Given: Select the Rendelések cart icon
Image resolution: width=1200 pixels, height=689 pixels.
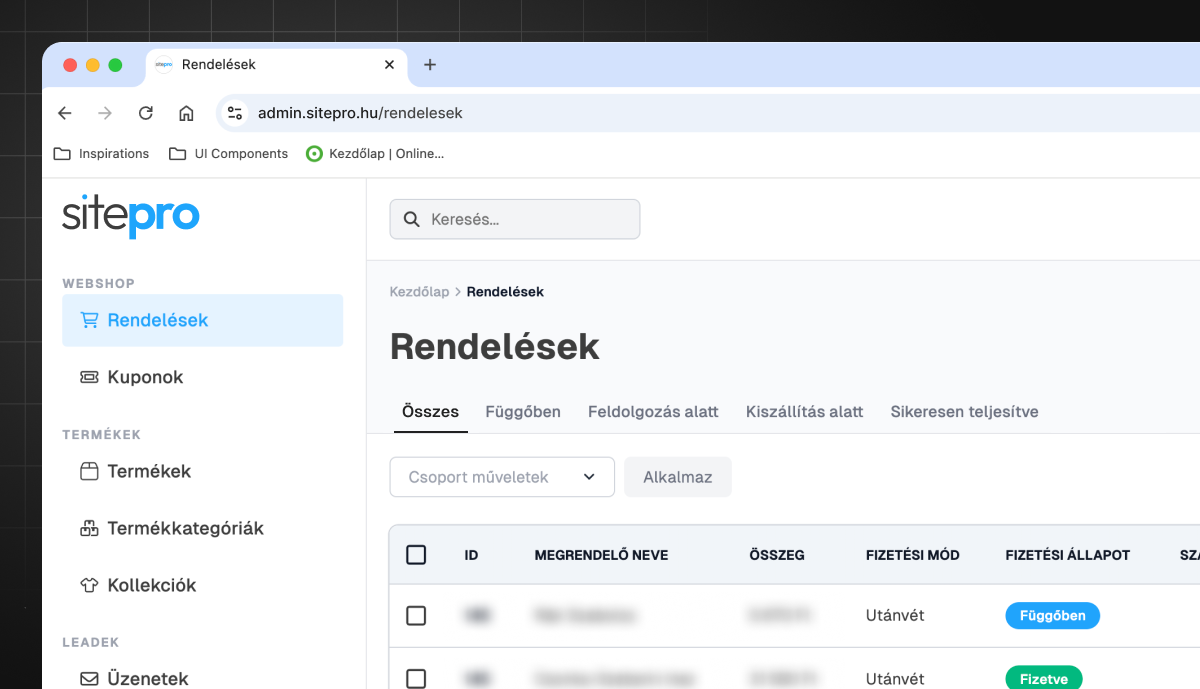Looking at the screenshot, I should [88, 319].
